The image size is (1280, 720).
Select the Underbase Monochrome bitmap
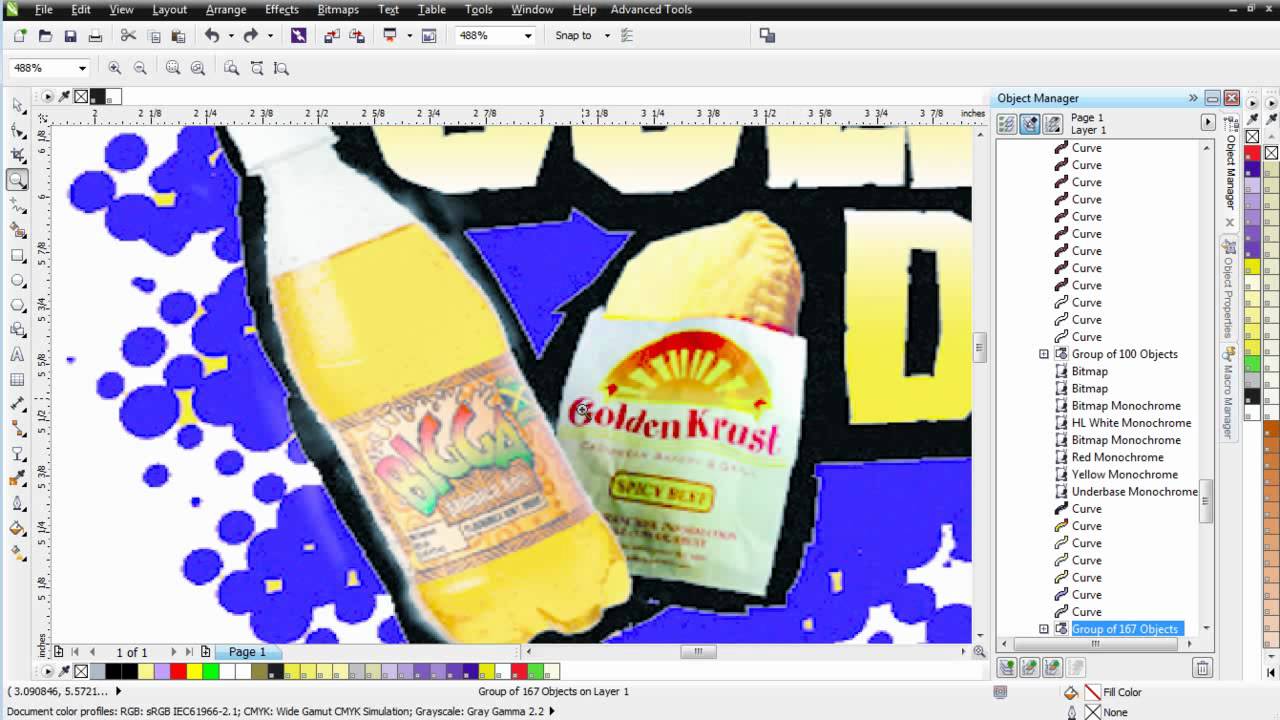tap(1134, 492)
